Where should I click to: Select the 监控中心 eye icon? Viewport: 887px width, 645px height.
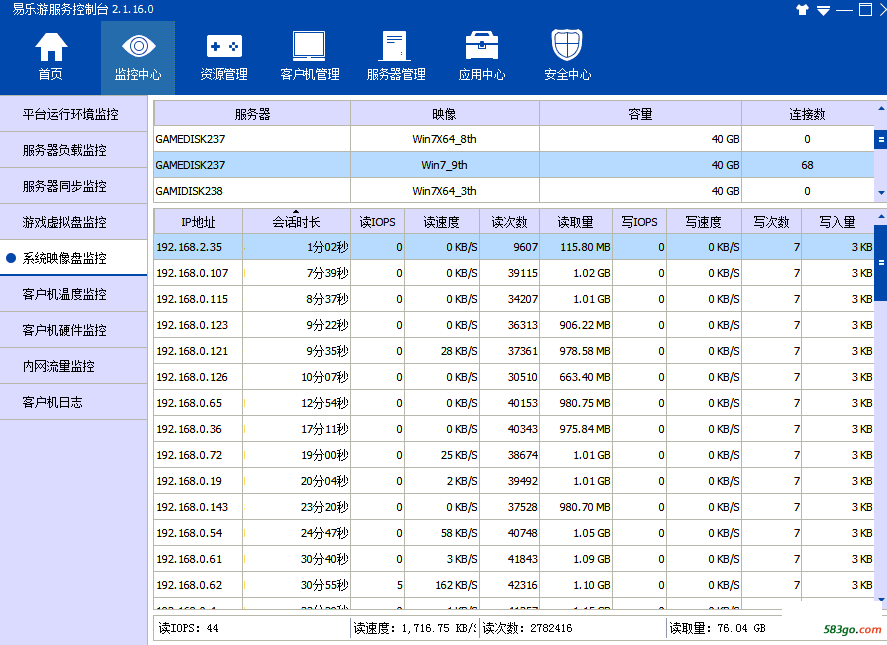138,46
